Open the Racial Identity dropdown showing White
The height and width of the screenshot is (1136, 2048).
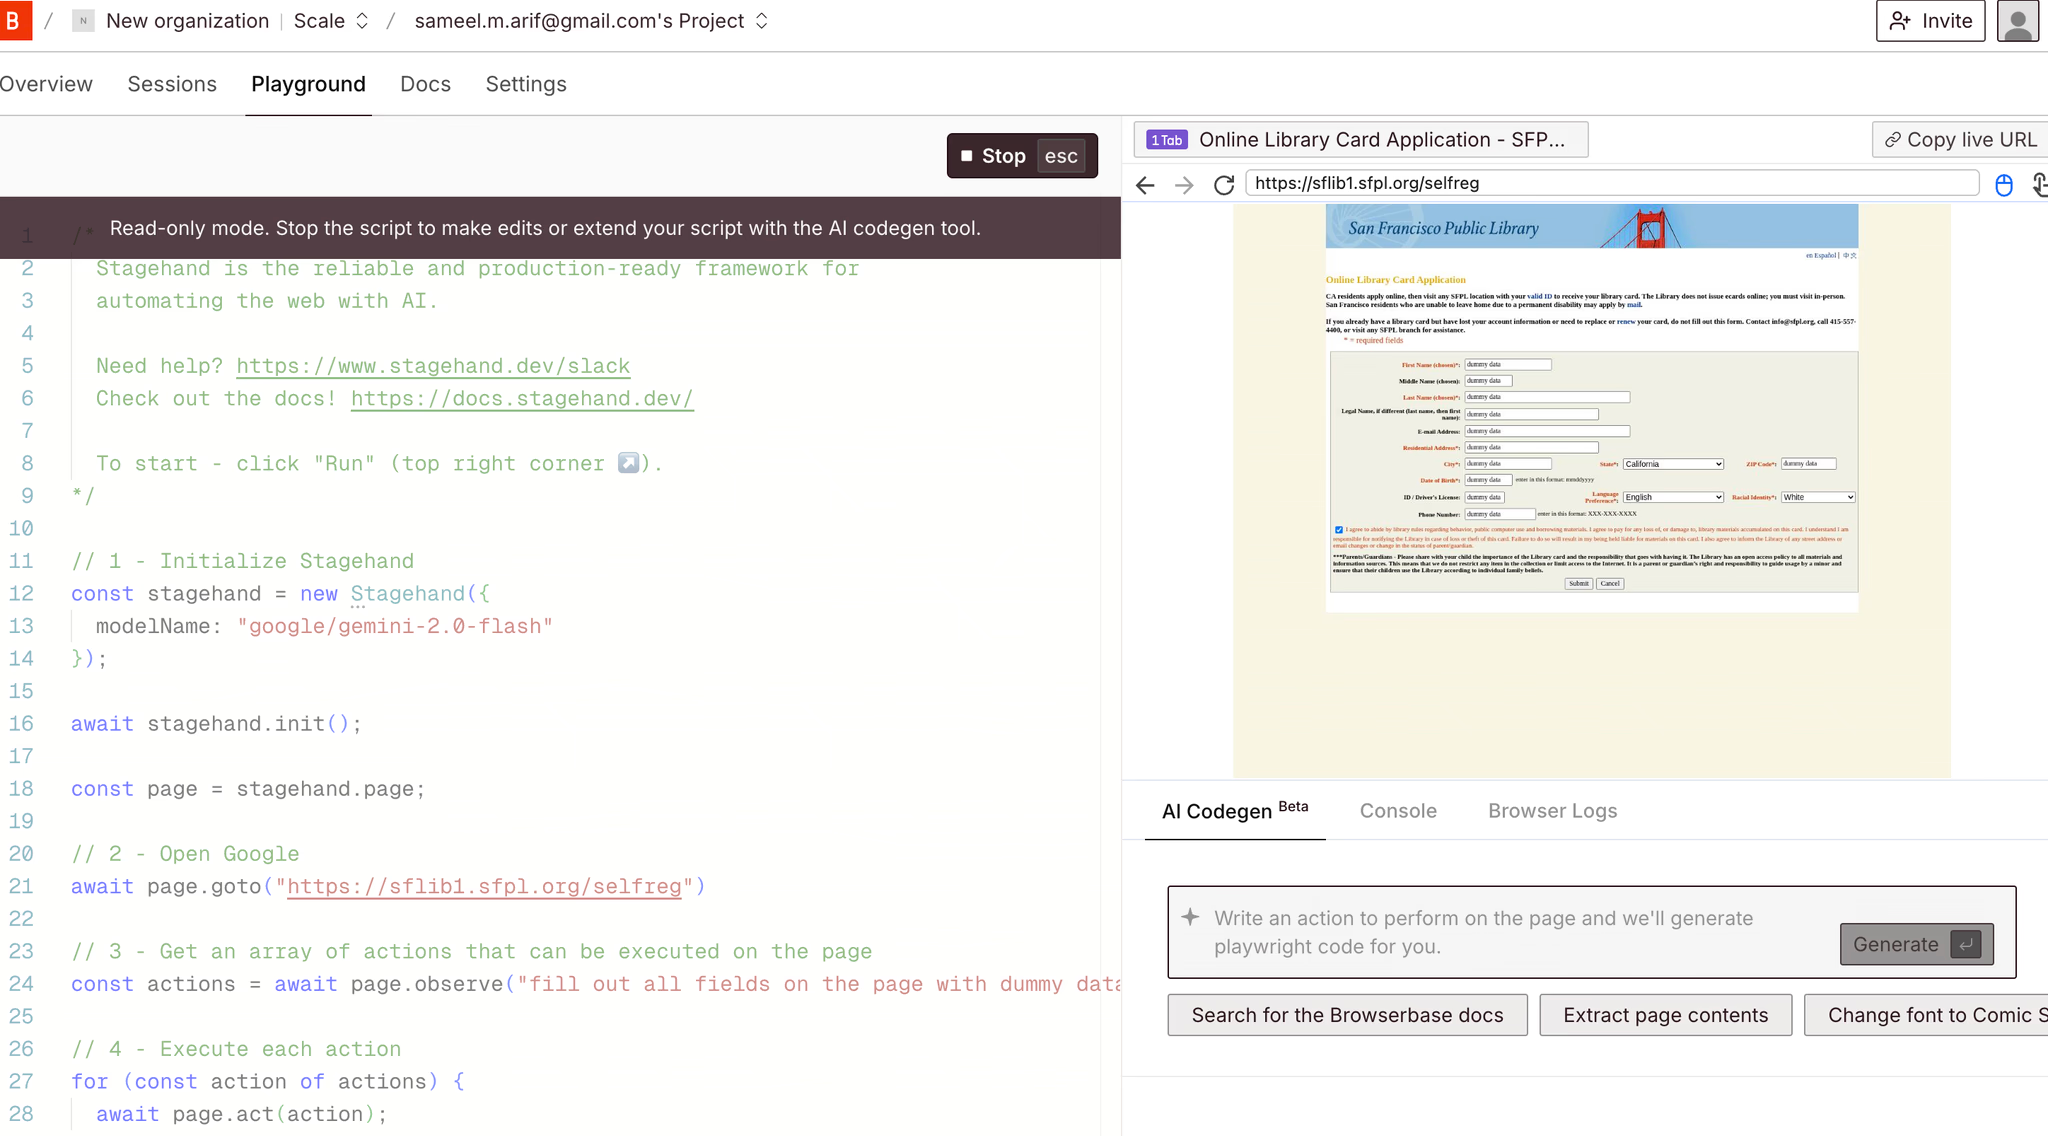(x=1818, y=497)
